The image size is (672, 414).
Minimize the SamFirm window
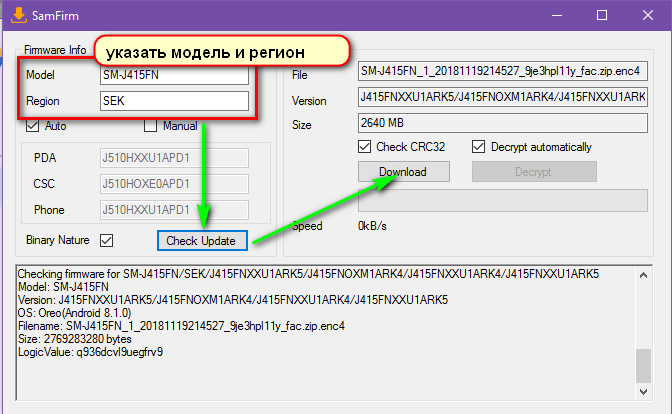click(557, 16)
